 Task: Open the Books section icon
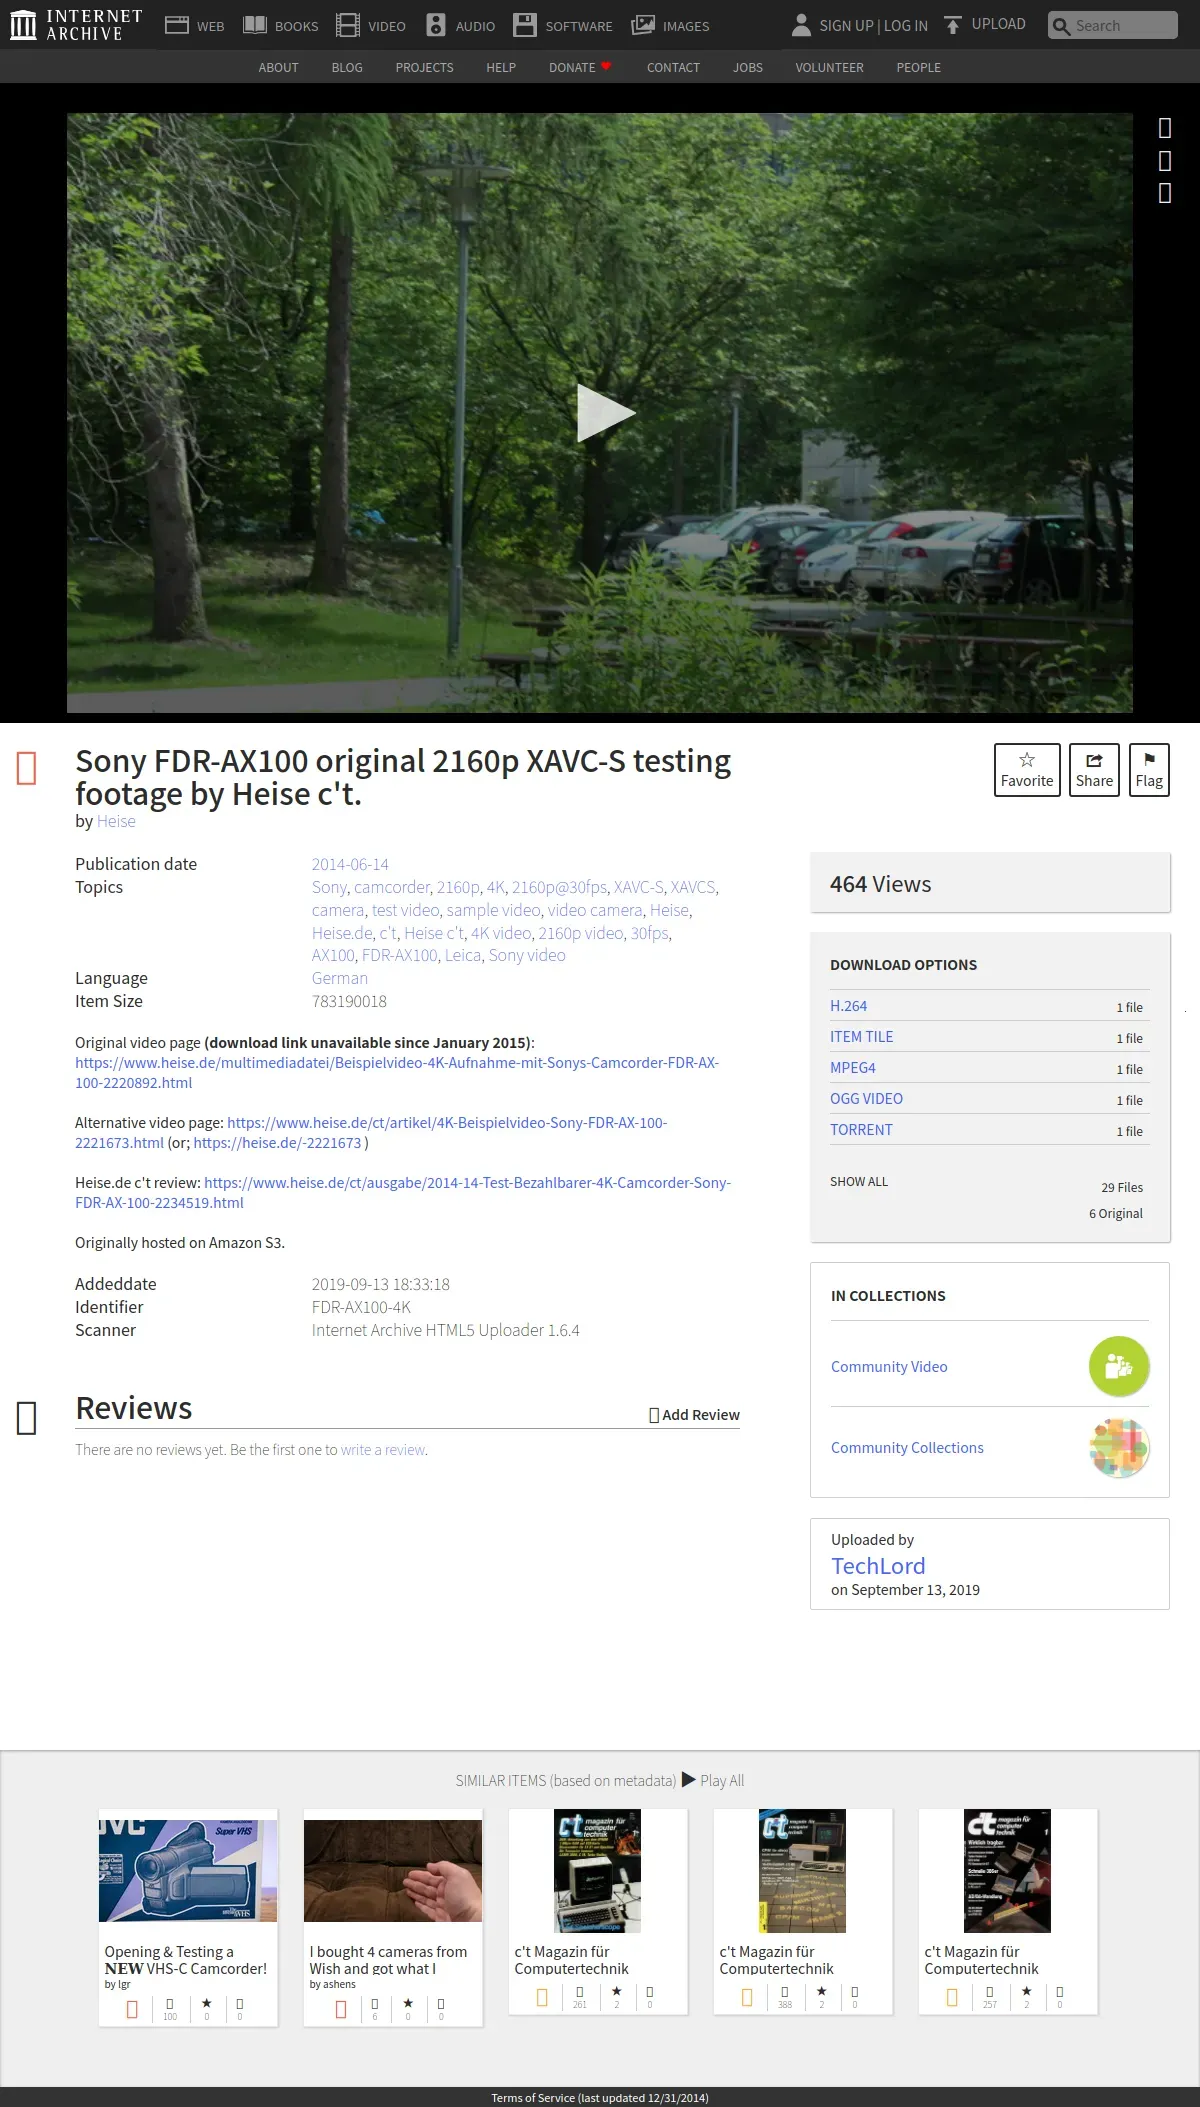255,25
